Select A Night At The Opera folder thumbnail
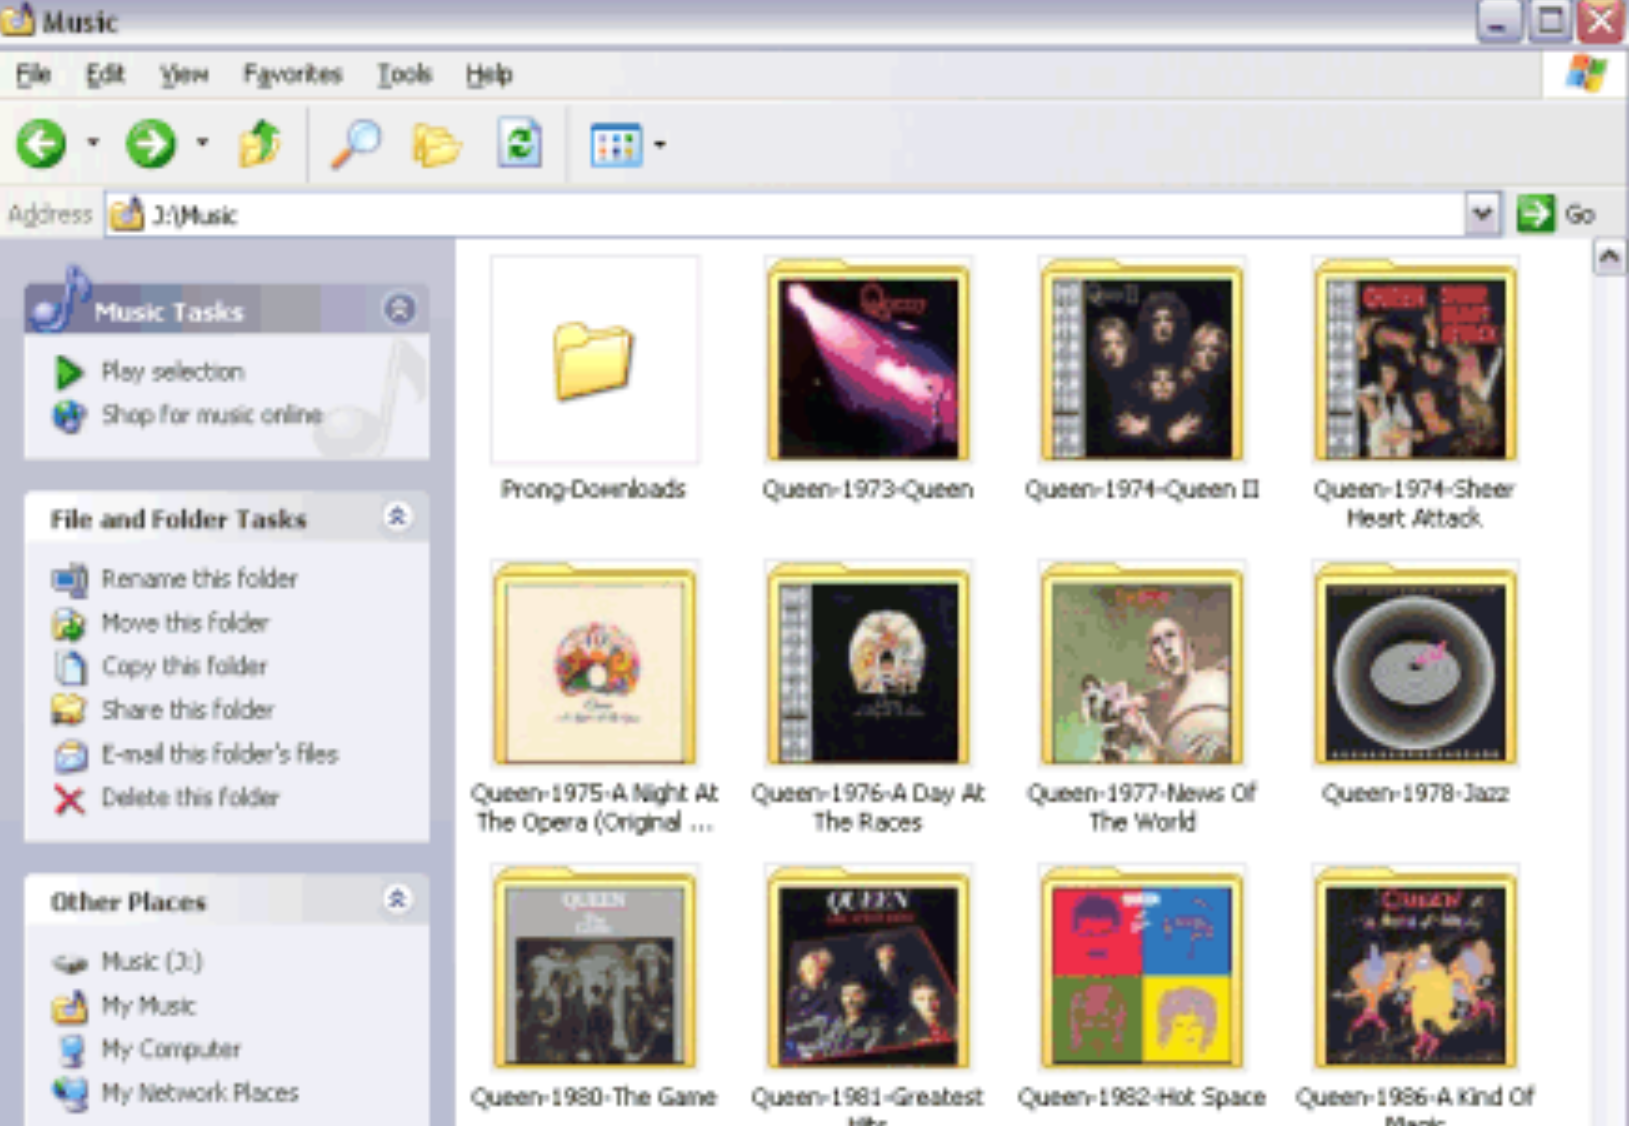The image size is (1629, 1126). click(x=594, y=664)
